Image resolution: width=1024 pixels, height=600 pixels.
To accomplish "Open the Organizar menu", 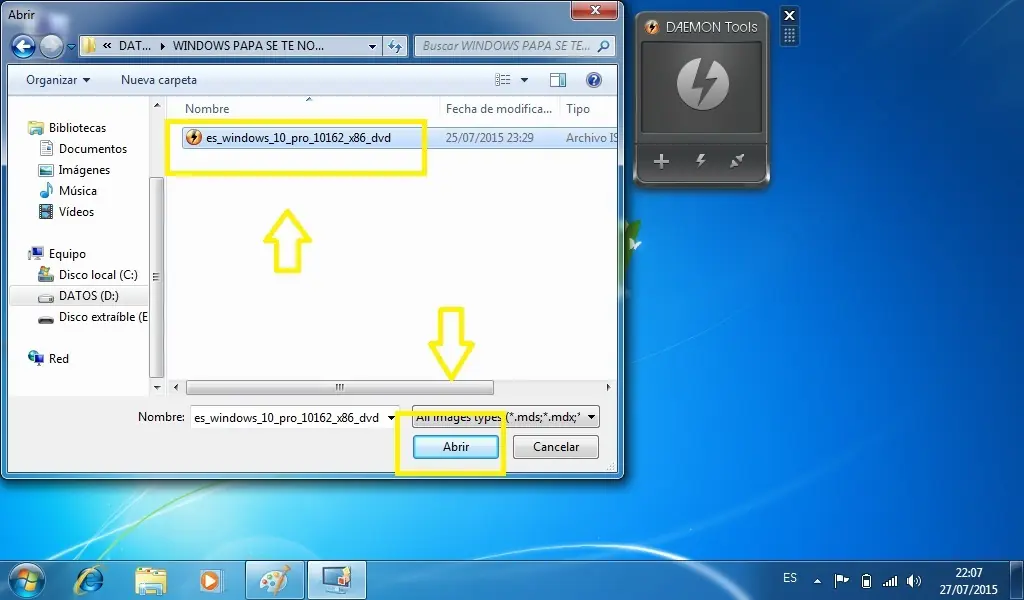I will pyautogui.click(x=58, y=80).
